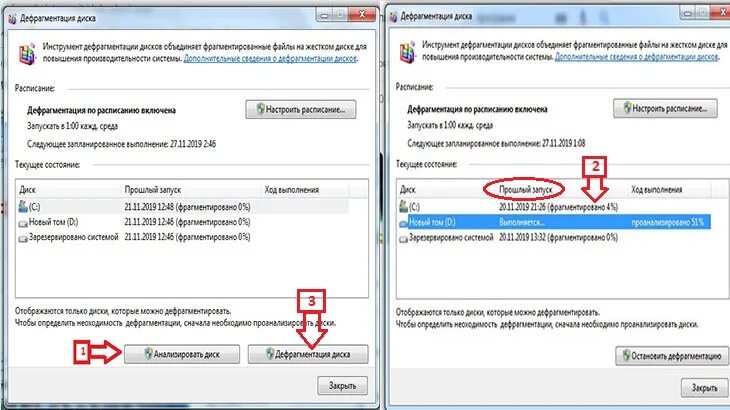Image resolution: width=730 pixels, height=410 pixels.
Task: Click Закрыть button in left window
Action: coord(342,386)
